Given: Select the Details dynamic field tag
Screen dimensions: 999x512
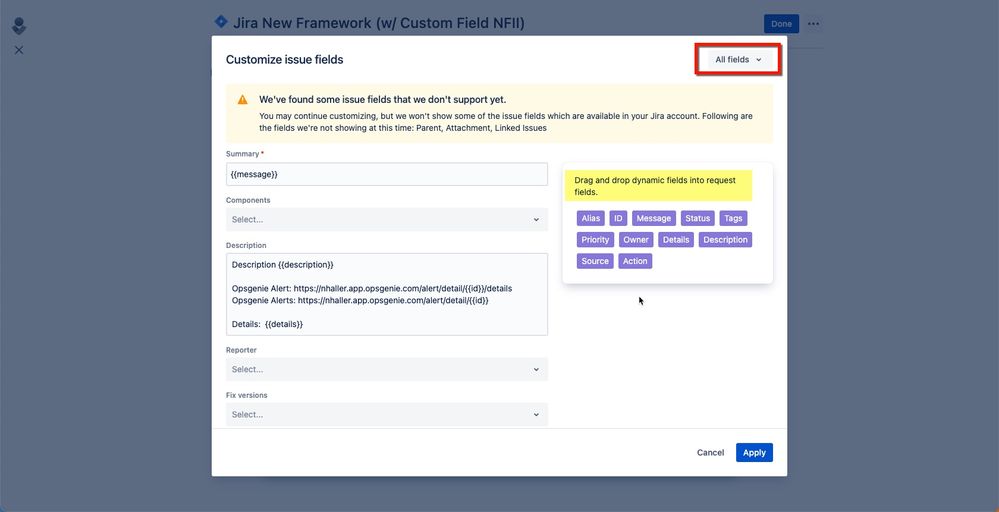Looking at the screenshot, I should (676, 240).
